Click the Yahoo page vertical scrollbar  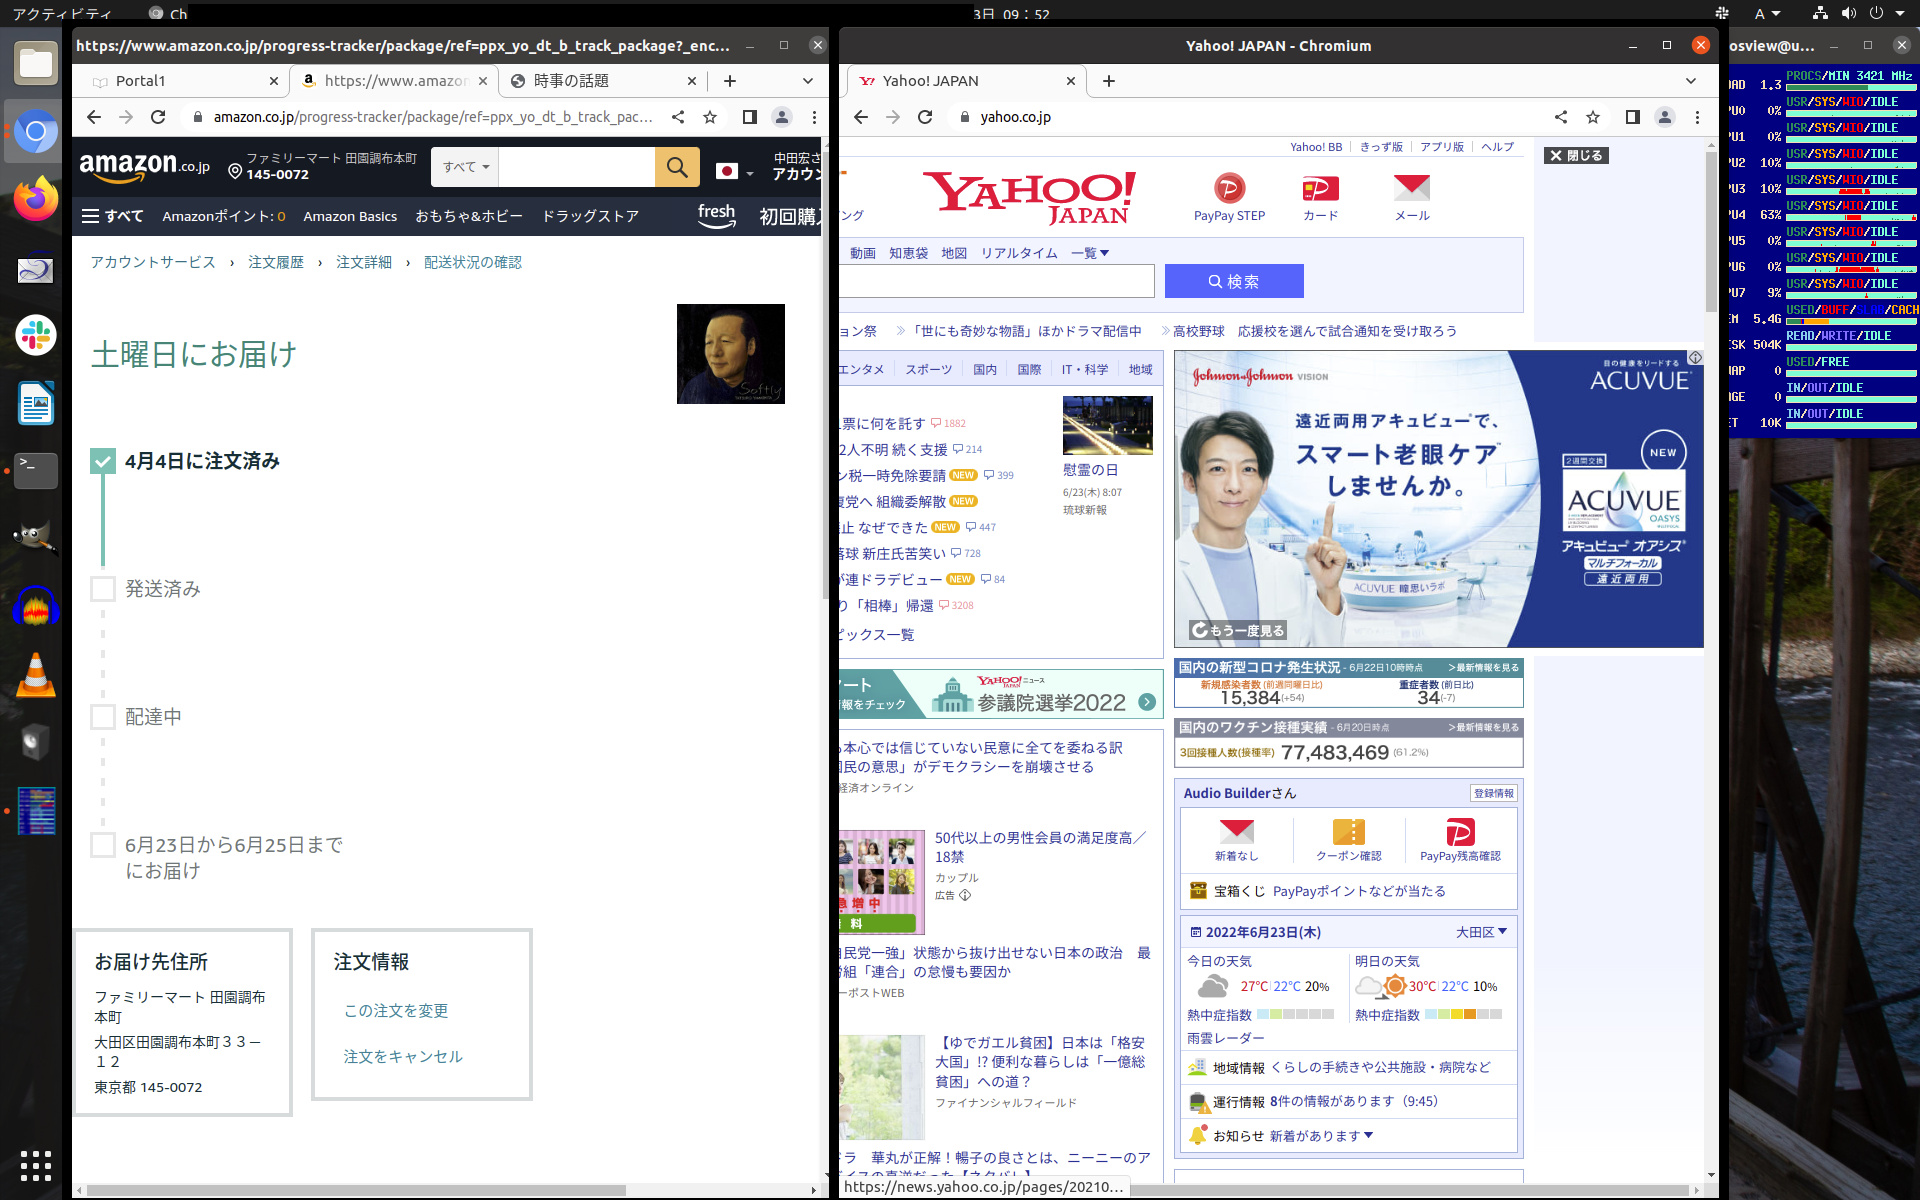pos(1711,230)
